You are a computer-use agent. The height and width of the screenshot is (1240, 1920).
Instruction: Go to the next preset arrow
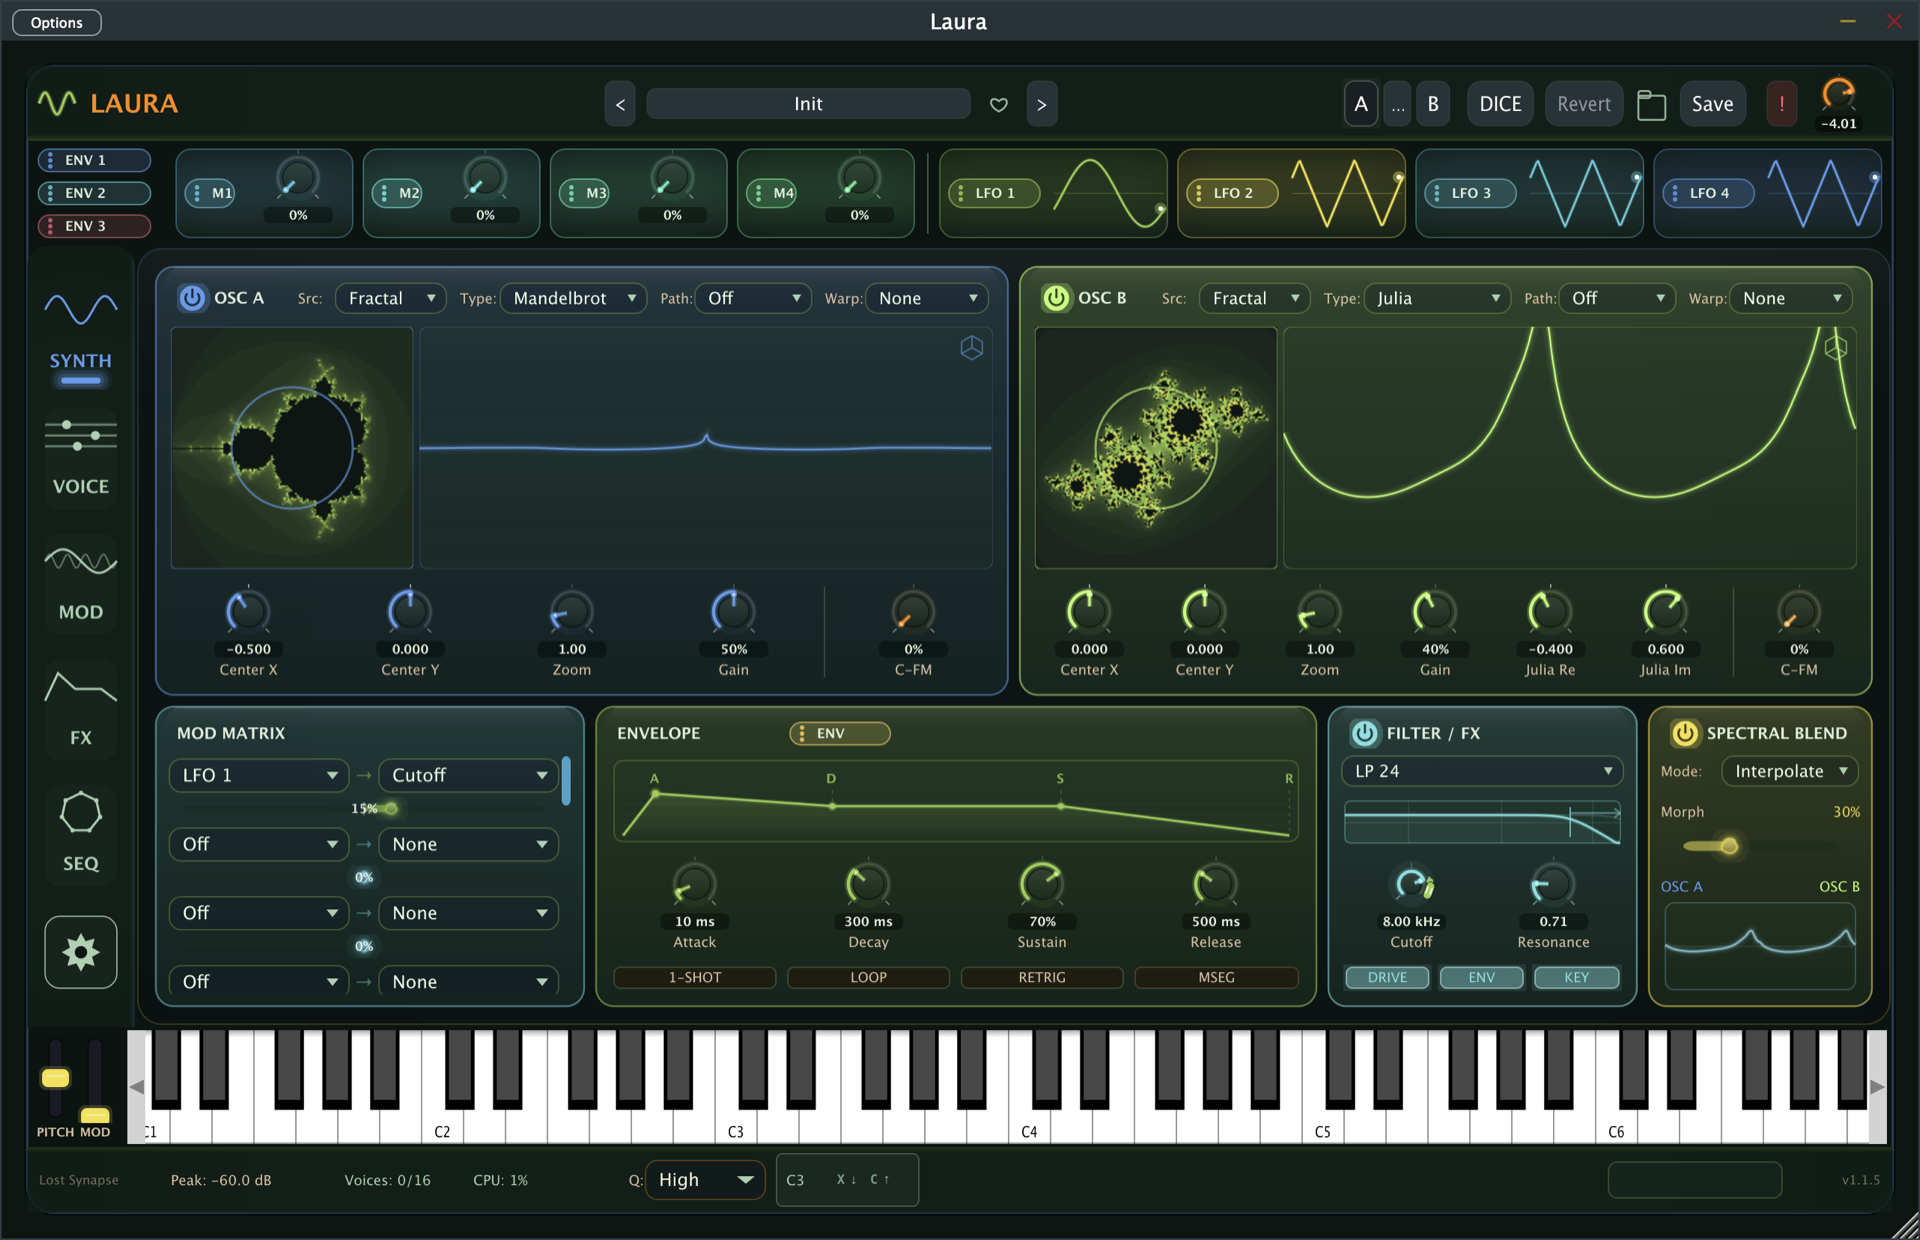[x=1041, y=104]
